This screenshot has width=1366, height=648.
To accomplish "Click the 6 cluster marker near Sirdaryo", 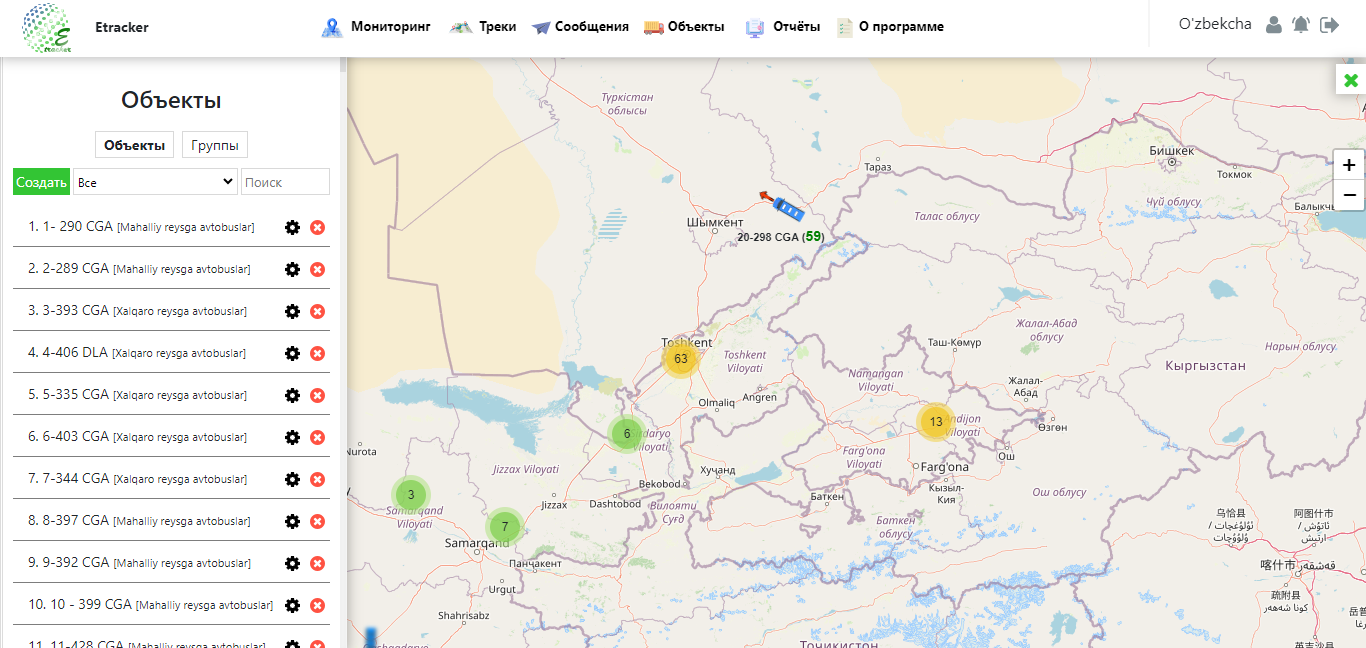I will point(627,434).
